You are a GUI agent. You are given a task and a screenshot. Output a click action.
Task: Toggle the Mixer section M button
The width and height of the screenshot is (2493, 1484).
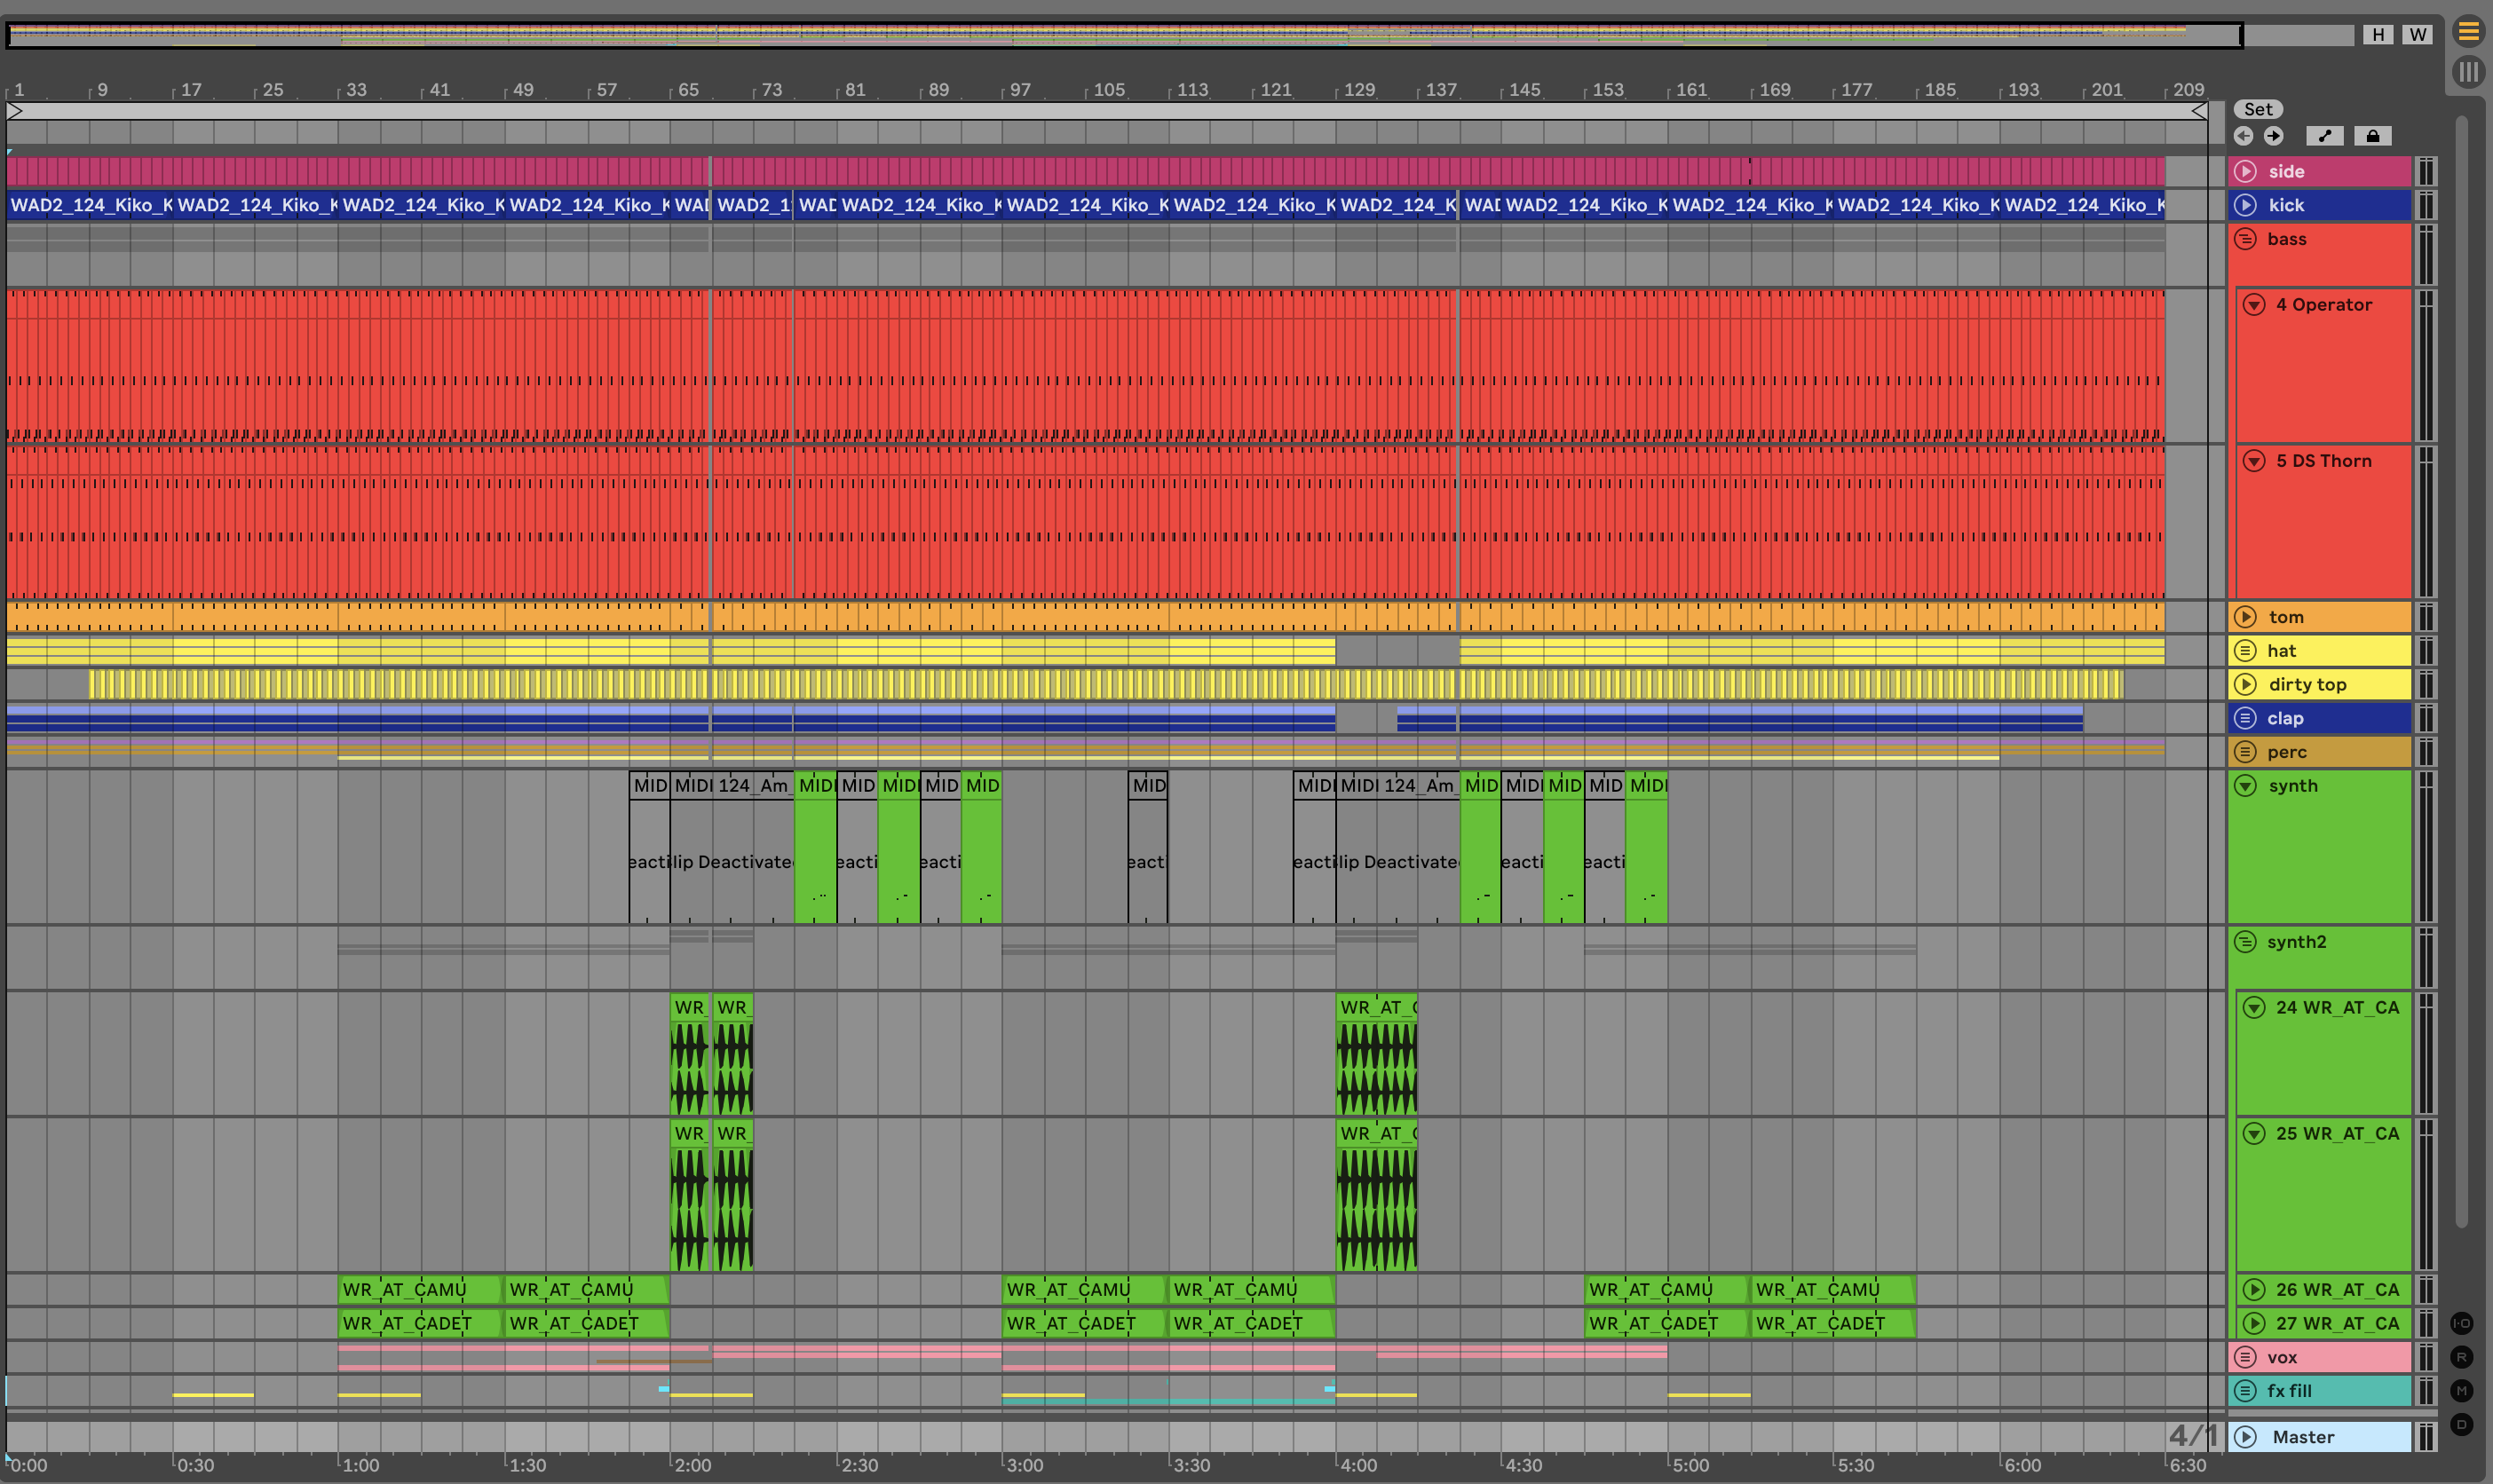pyautogui.click(x=2461, y=1391)
